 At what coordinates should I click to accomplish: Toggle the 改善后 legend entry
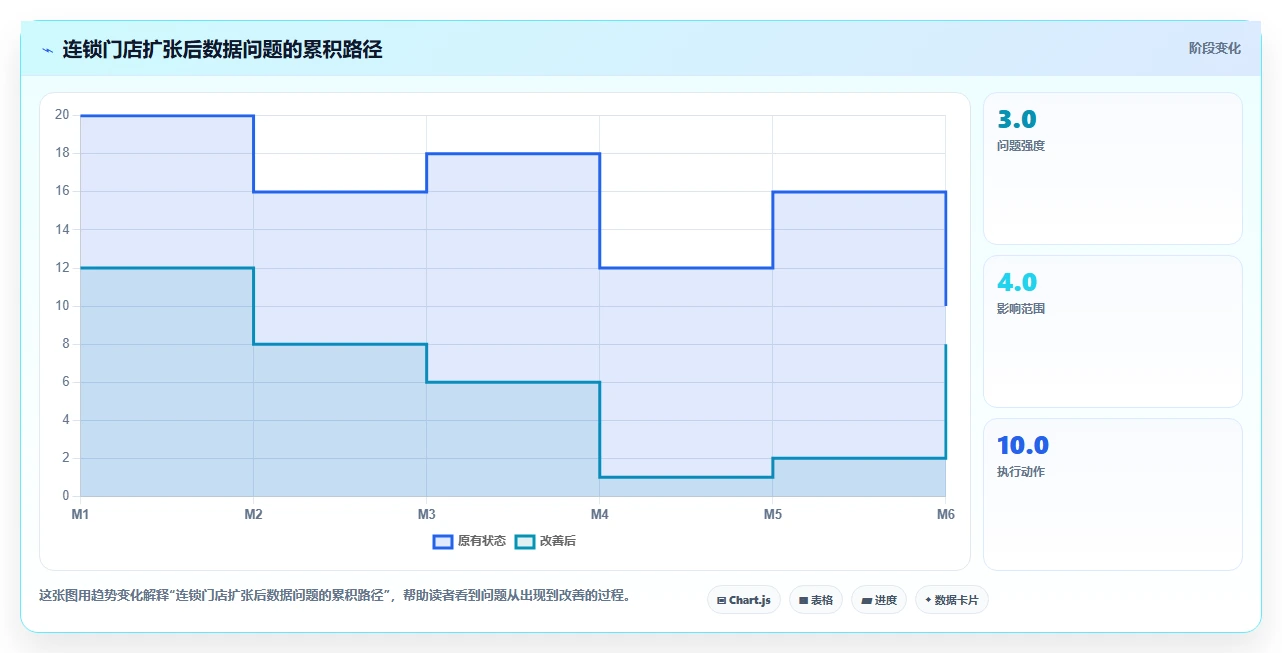click(x=545, y=541)
